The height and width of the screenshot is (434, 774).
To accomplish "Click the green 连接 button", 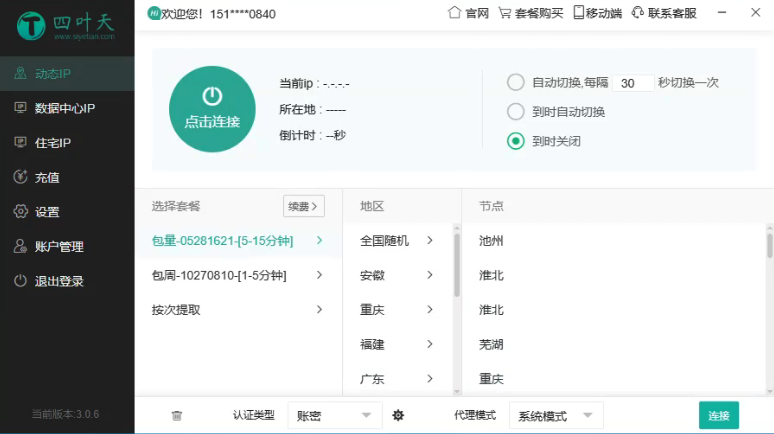I will coord(718,415).
